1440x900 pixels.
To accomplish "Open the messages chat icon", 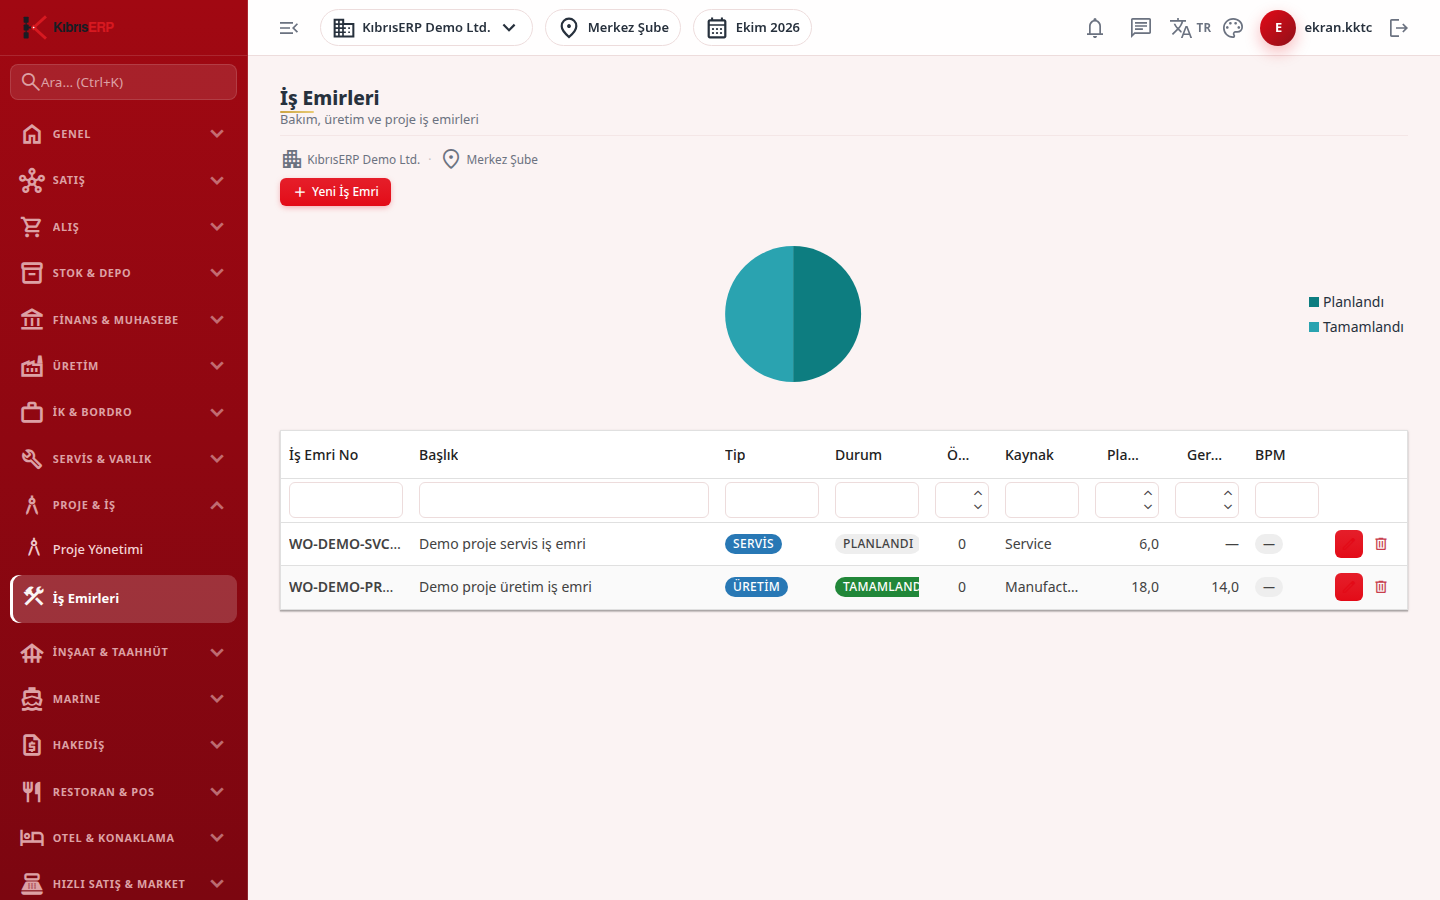I will (x=1141, y=28).
